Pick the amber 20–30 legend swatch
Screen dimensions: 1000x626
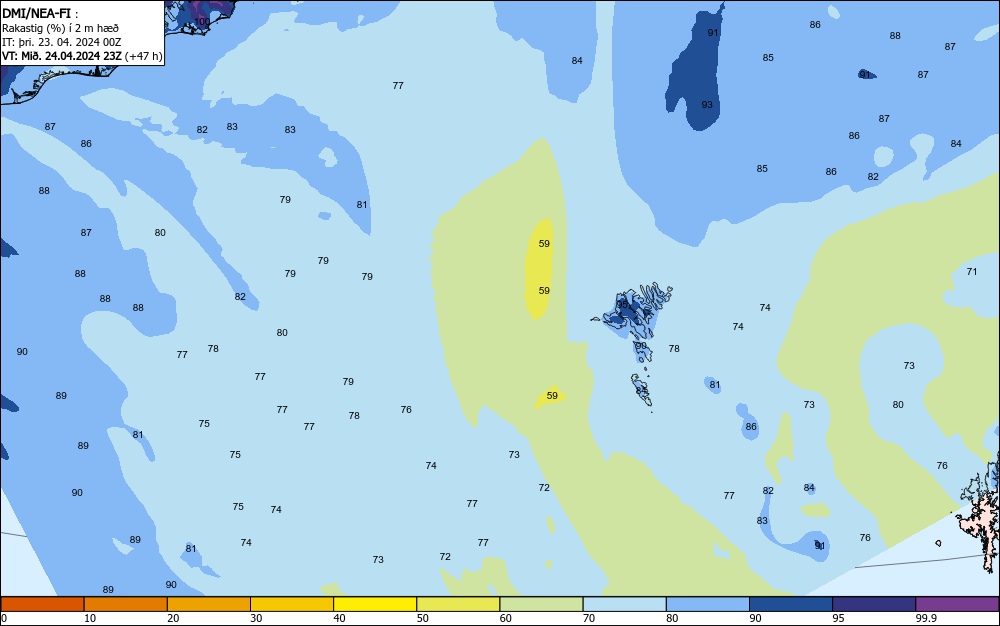point(209,604)
